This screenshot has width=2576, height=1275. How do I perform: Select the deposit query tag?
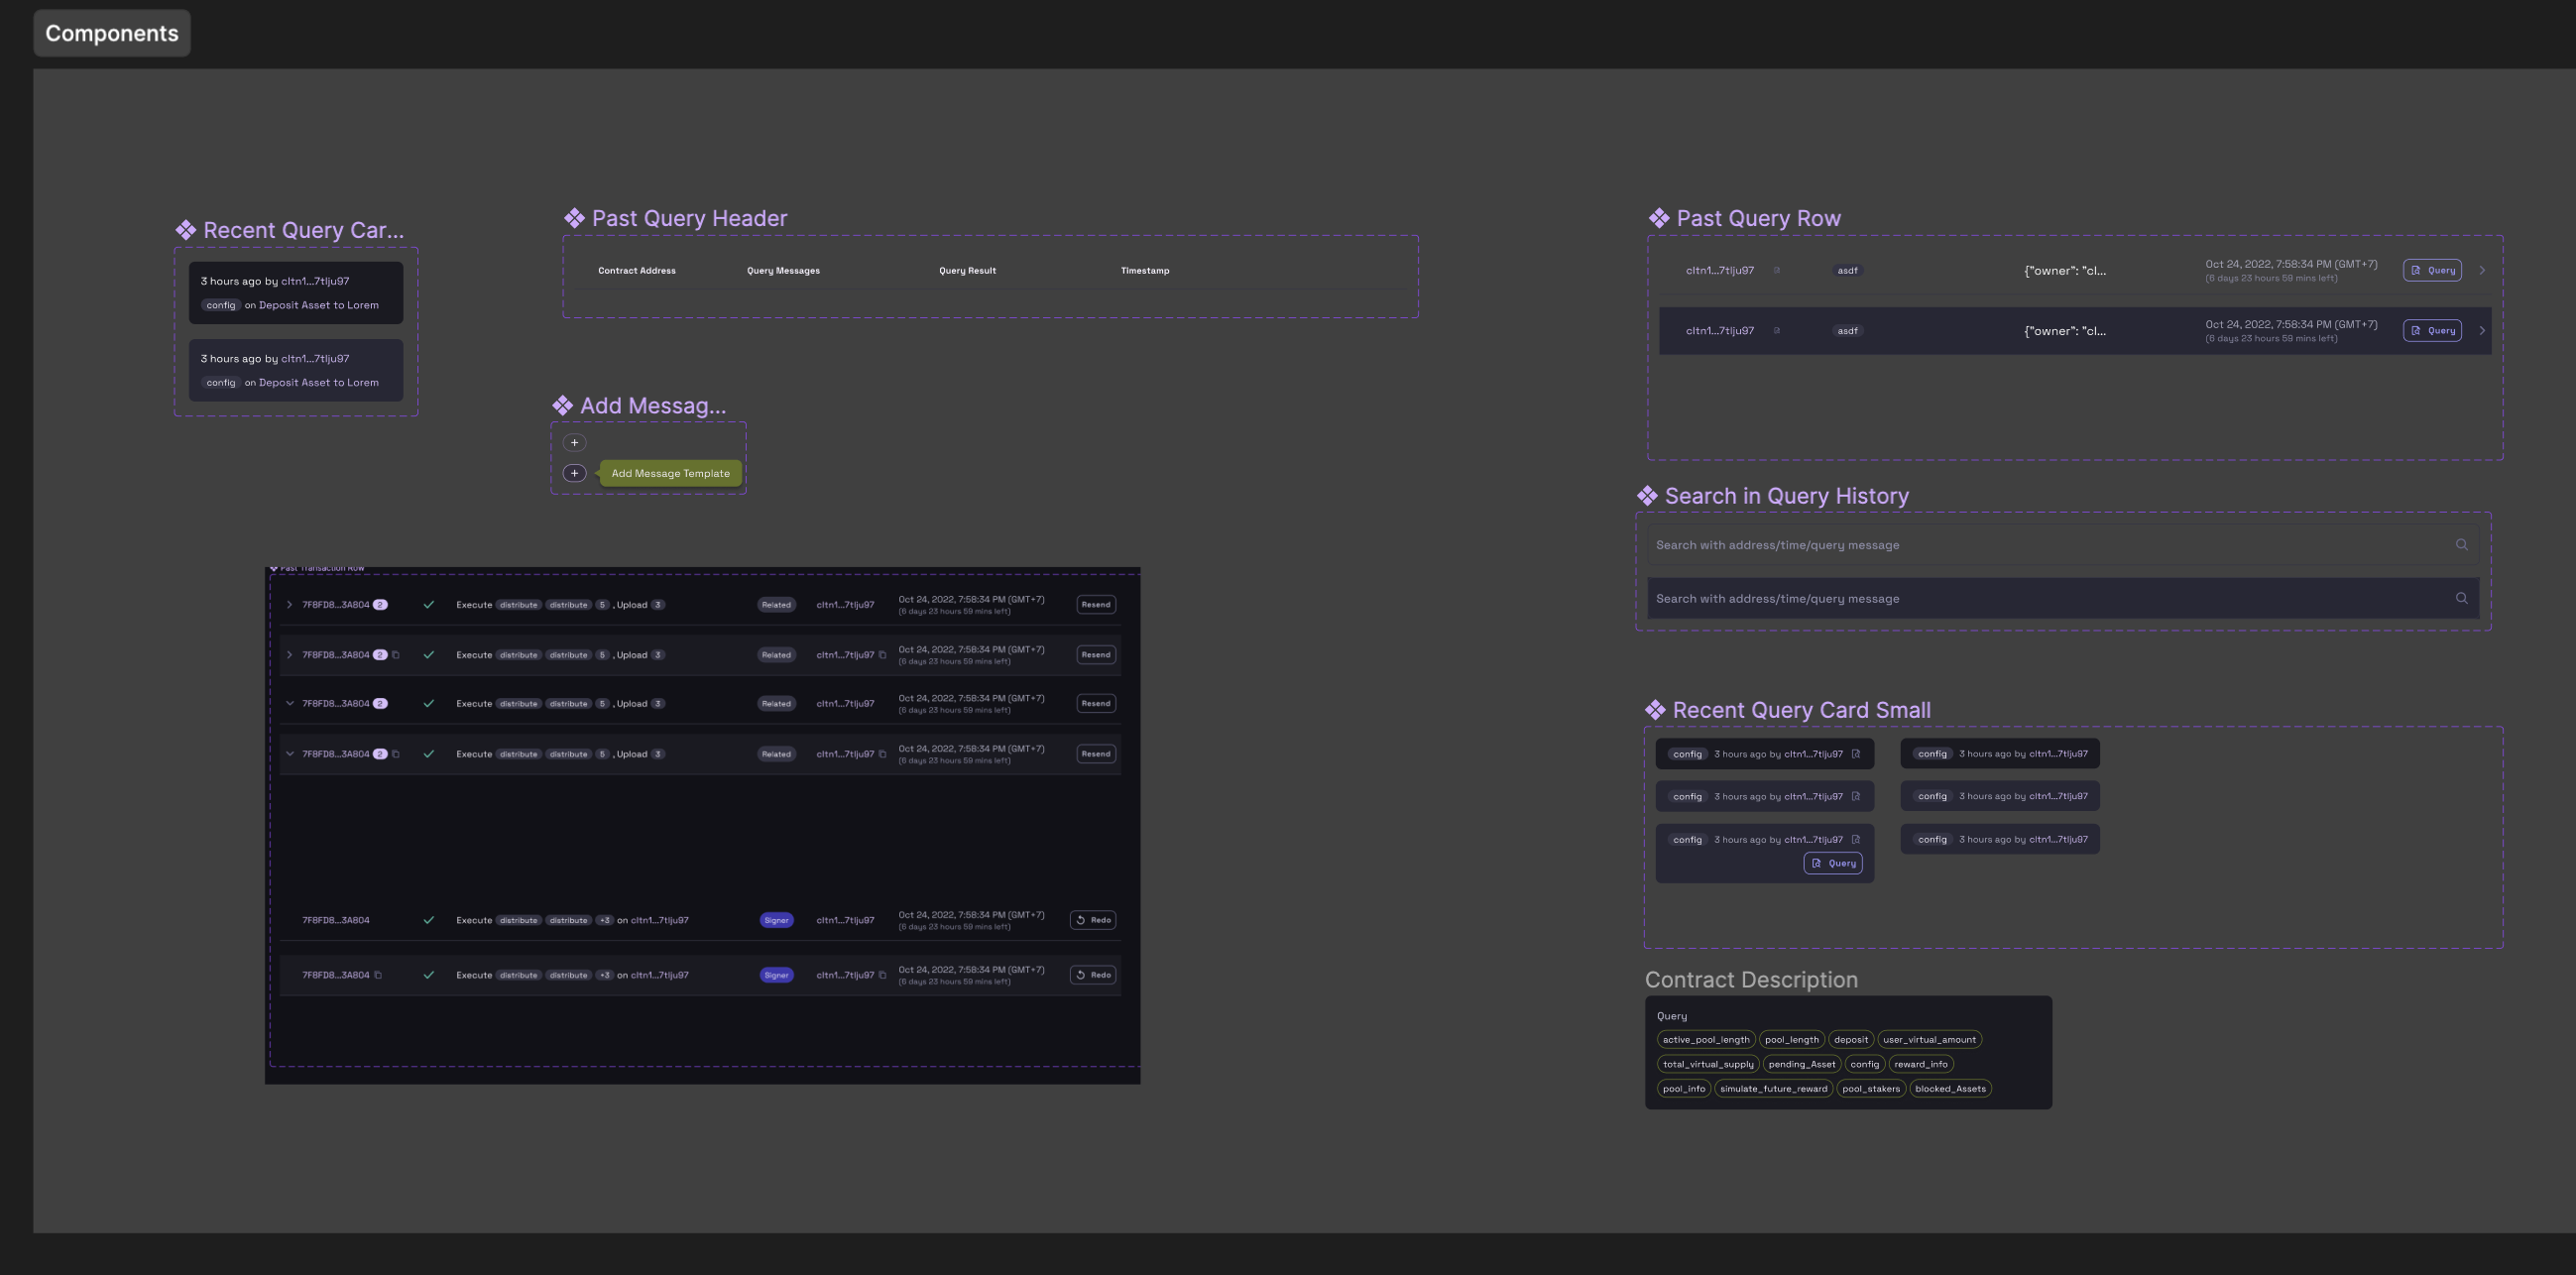pyautogui.click(x=1851, y=1039)
